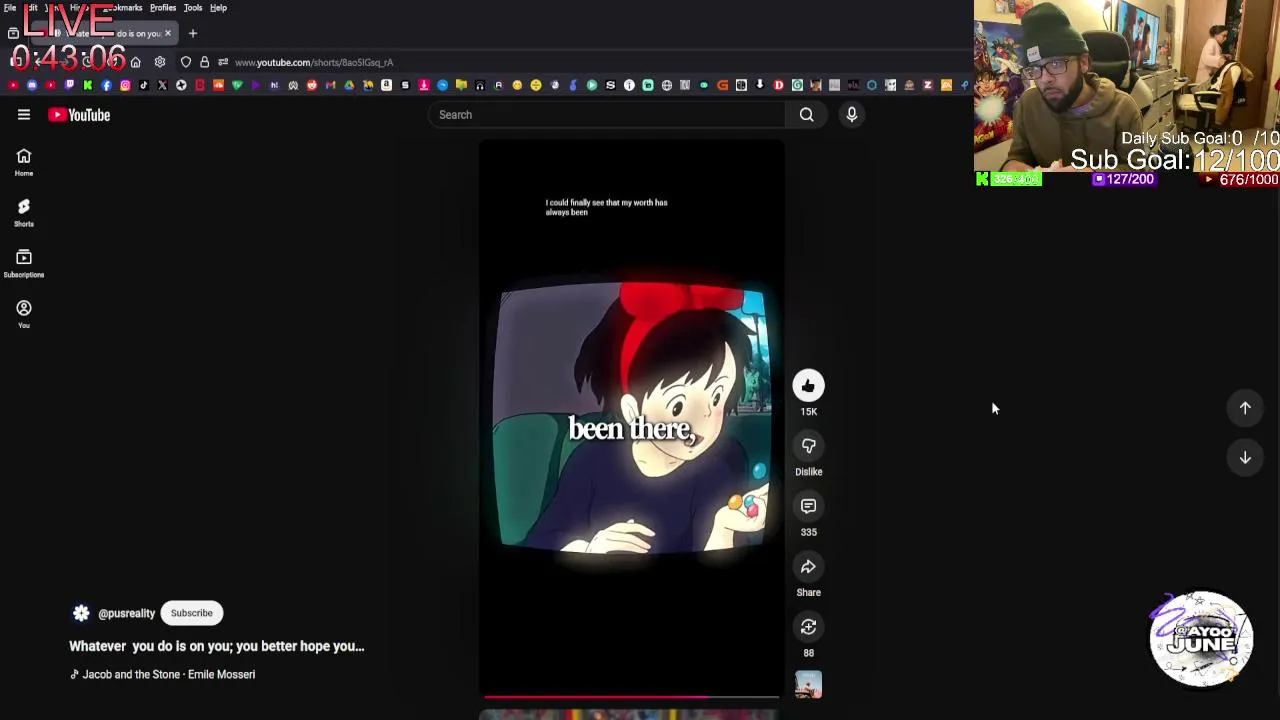Click the site security padlock icon
This screenshot has height=720, width=1280.
tap(205, 62)
